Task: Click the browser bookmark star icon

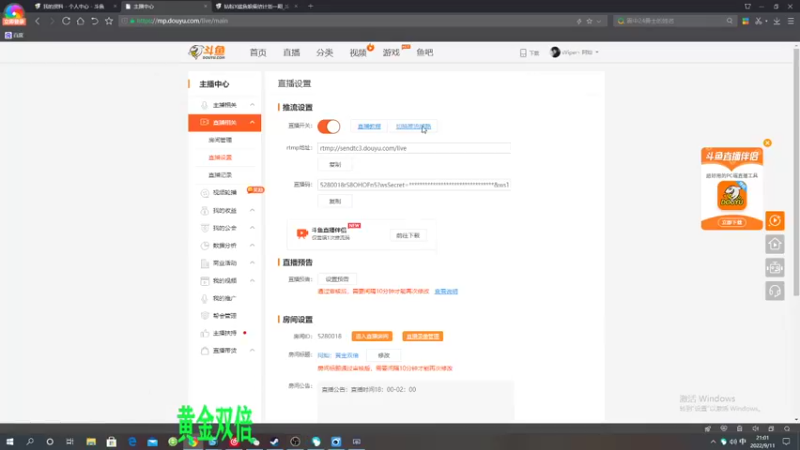Action: (x=109, y=21)
